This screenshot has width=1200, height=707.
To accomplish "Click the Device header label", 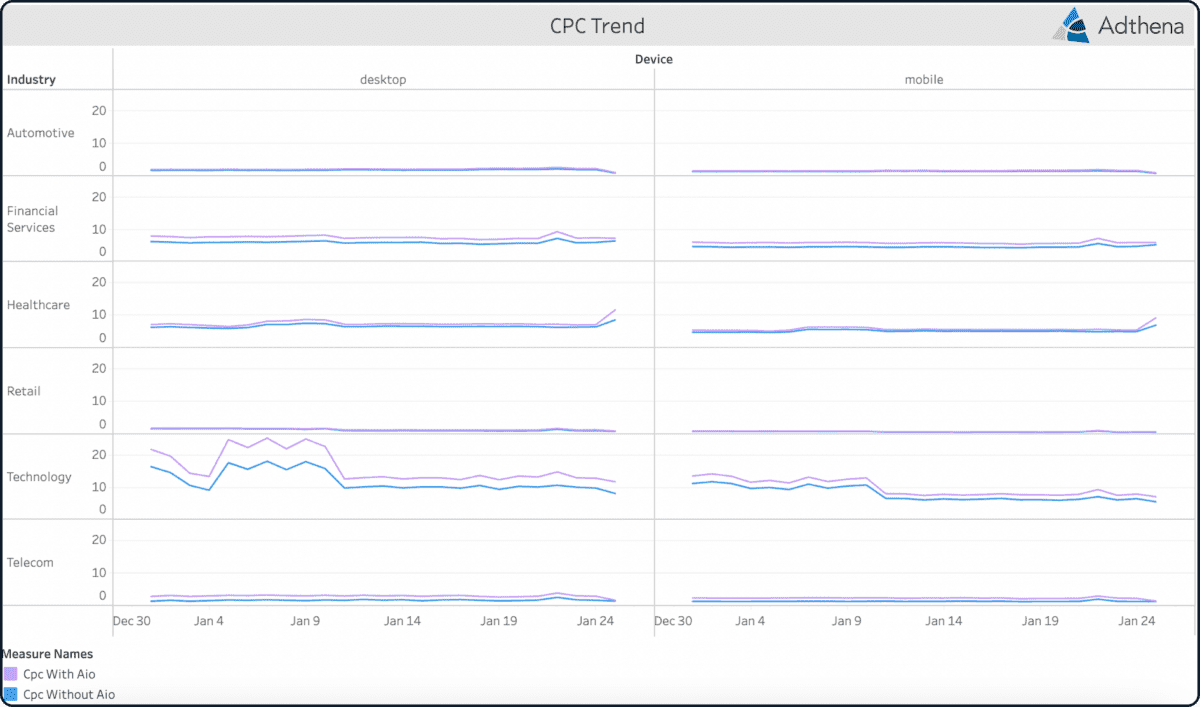I will [653, 59].
